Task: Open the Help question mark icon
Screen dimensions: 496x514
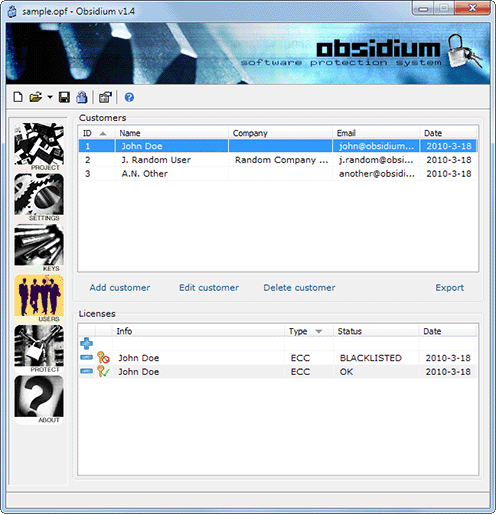Action: [x=129, y=97]
